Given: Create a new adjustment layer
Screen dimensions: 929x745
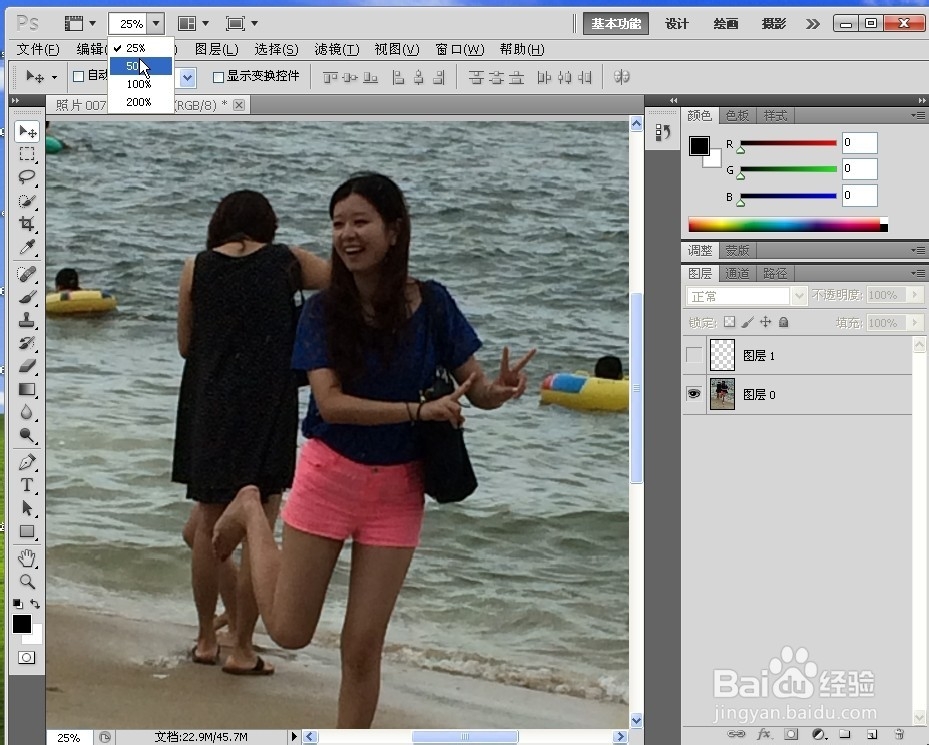Looking at the screenshot, I should pos(819,734).
